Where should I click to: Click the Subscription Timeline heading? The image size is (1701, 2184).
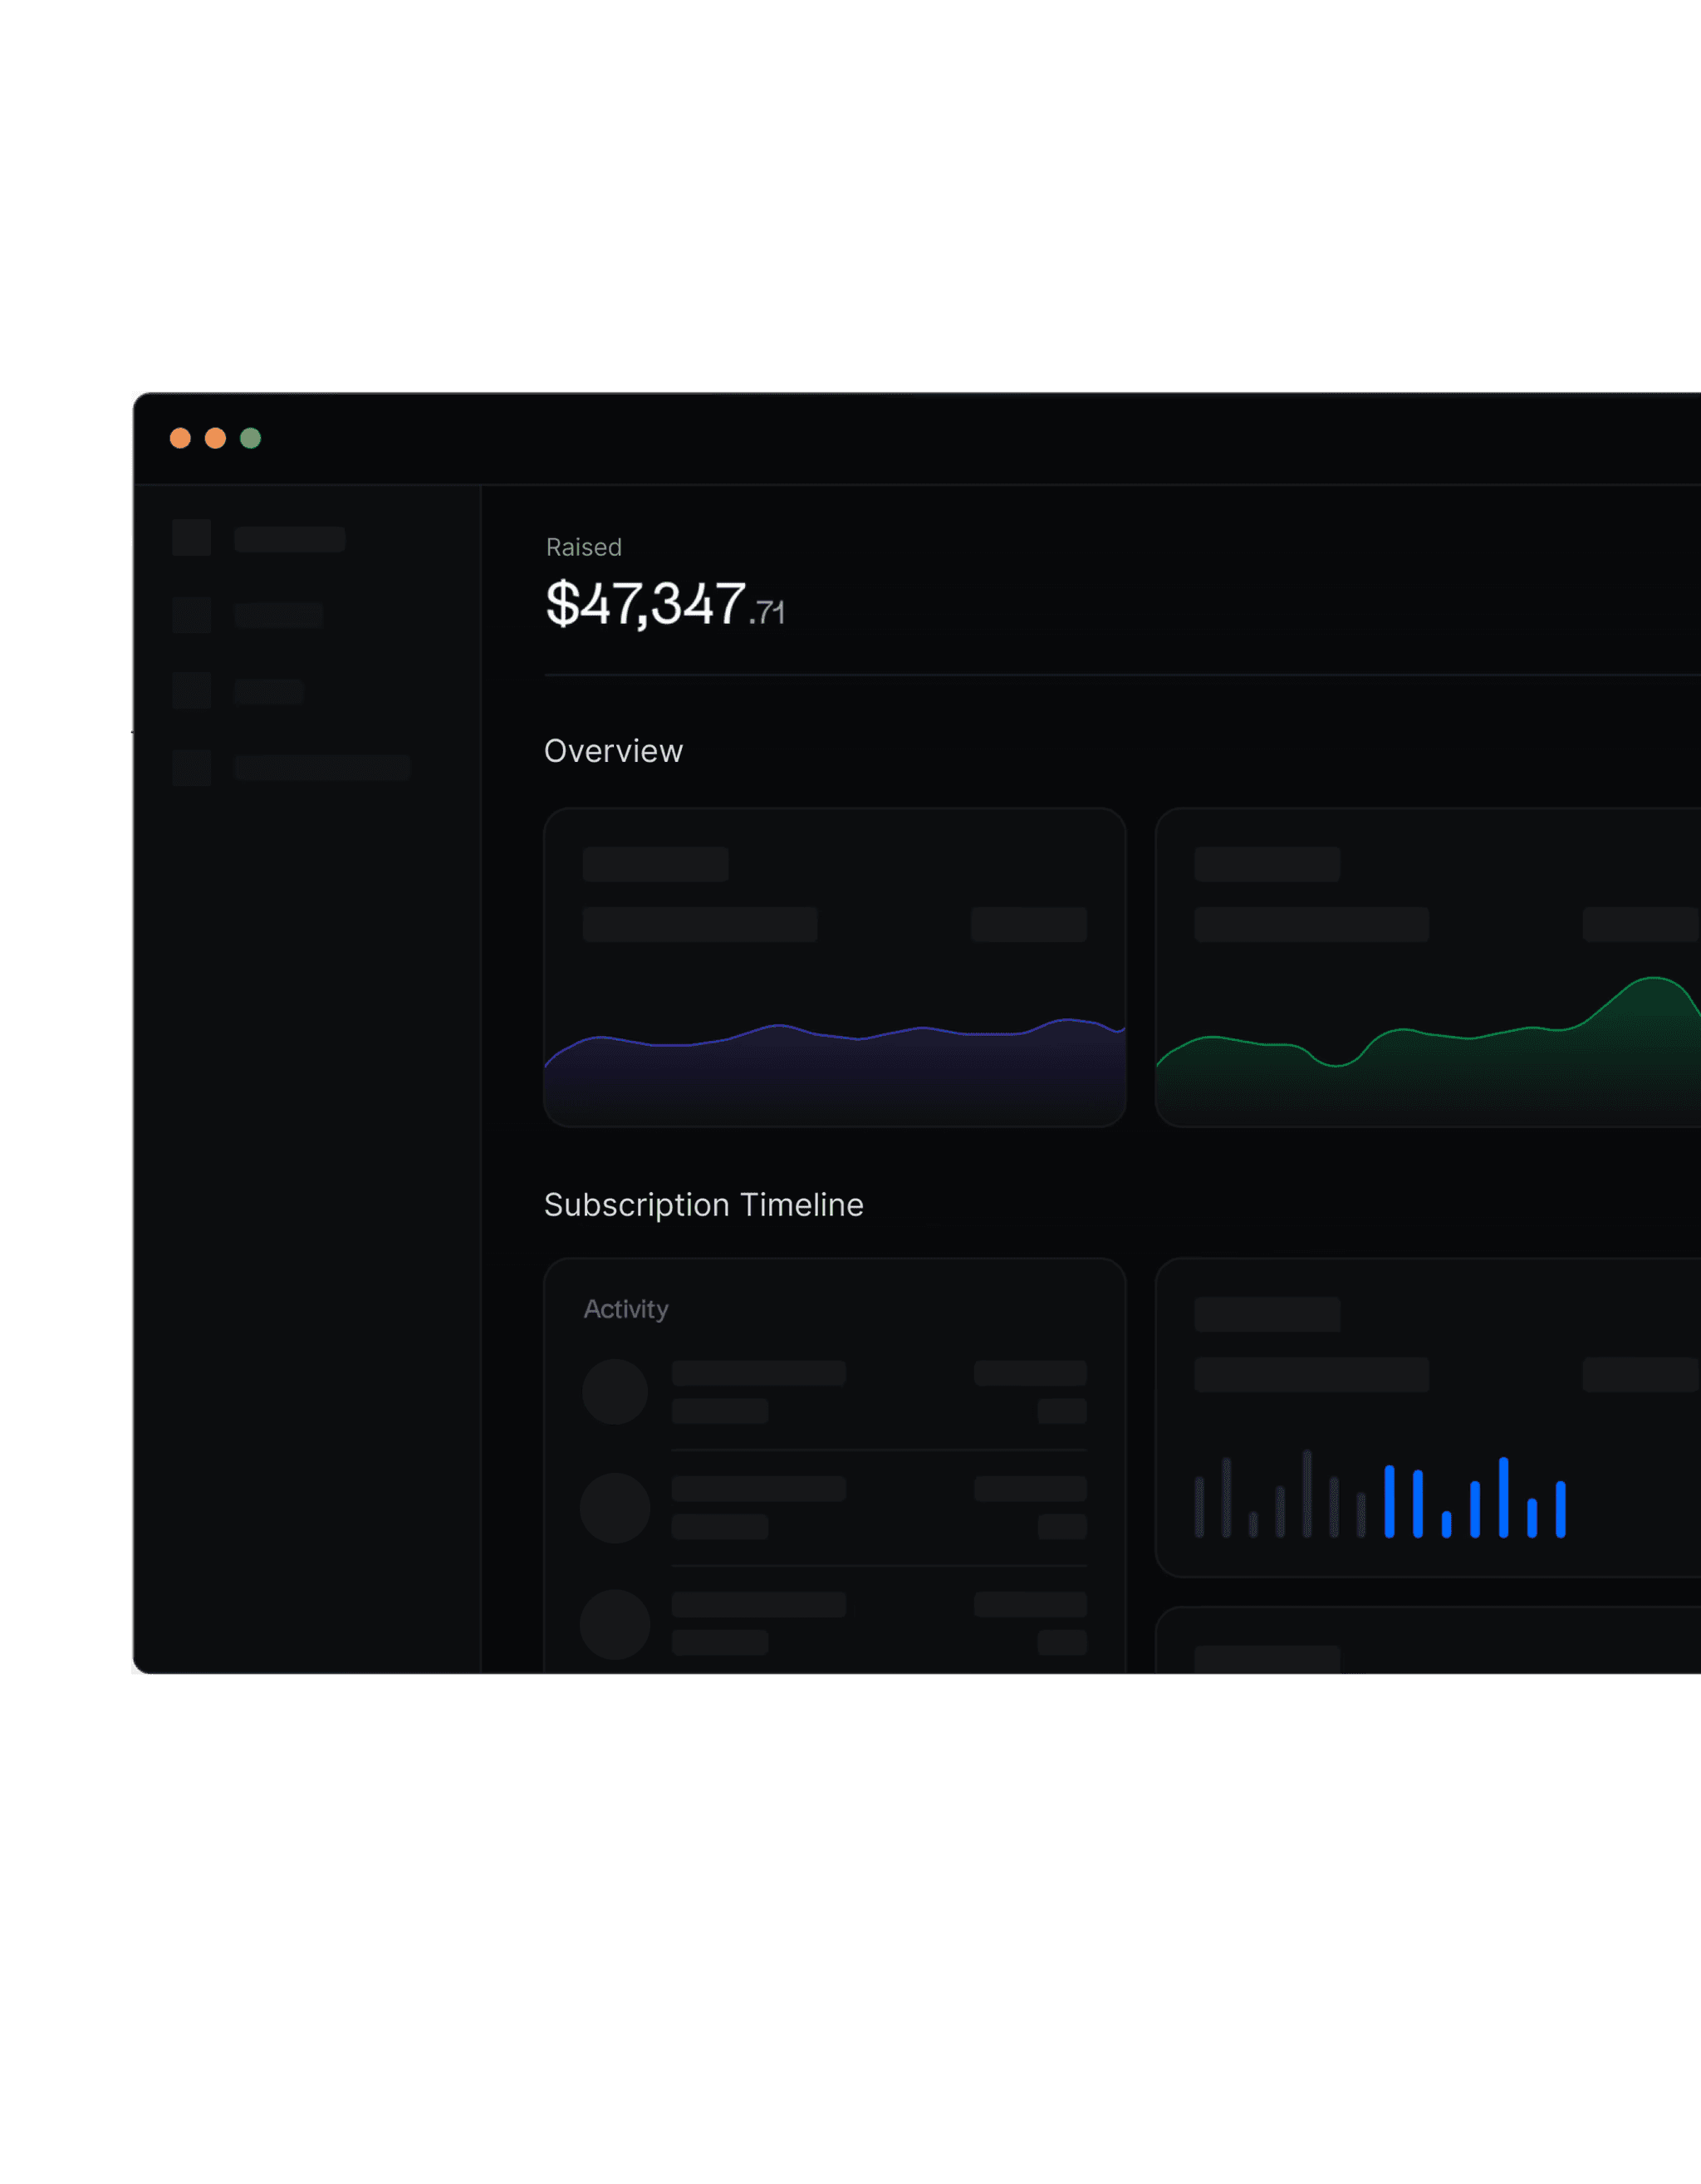pos(703,1205)
